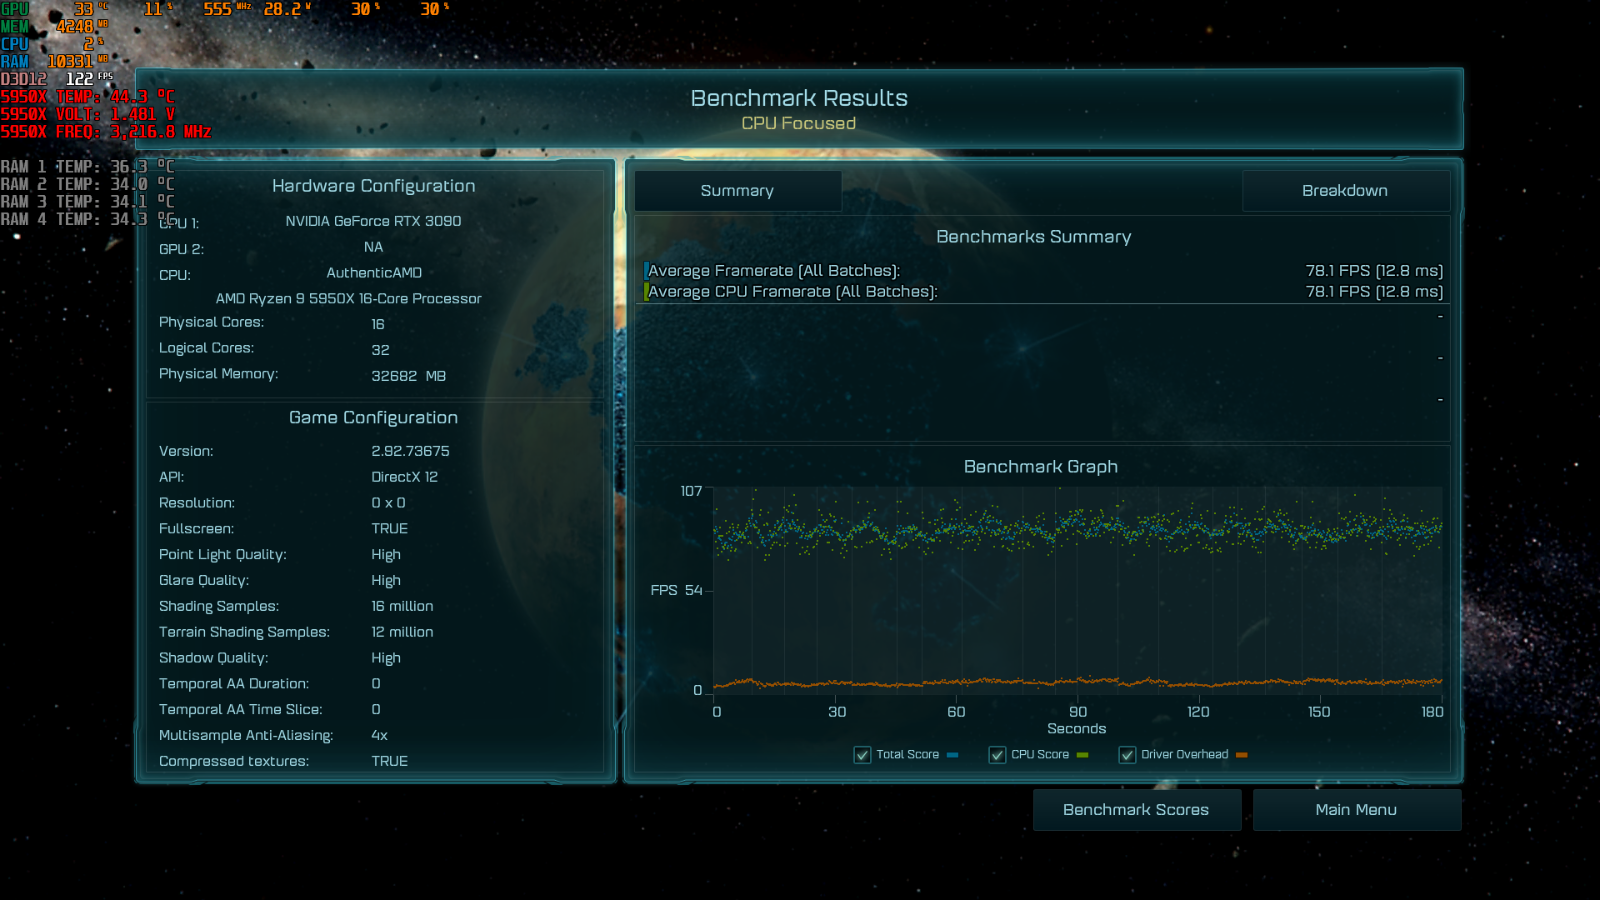Click the Glare Quality label

click(x=204, y=581)
